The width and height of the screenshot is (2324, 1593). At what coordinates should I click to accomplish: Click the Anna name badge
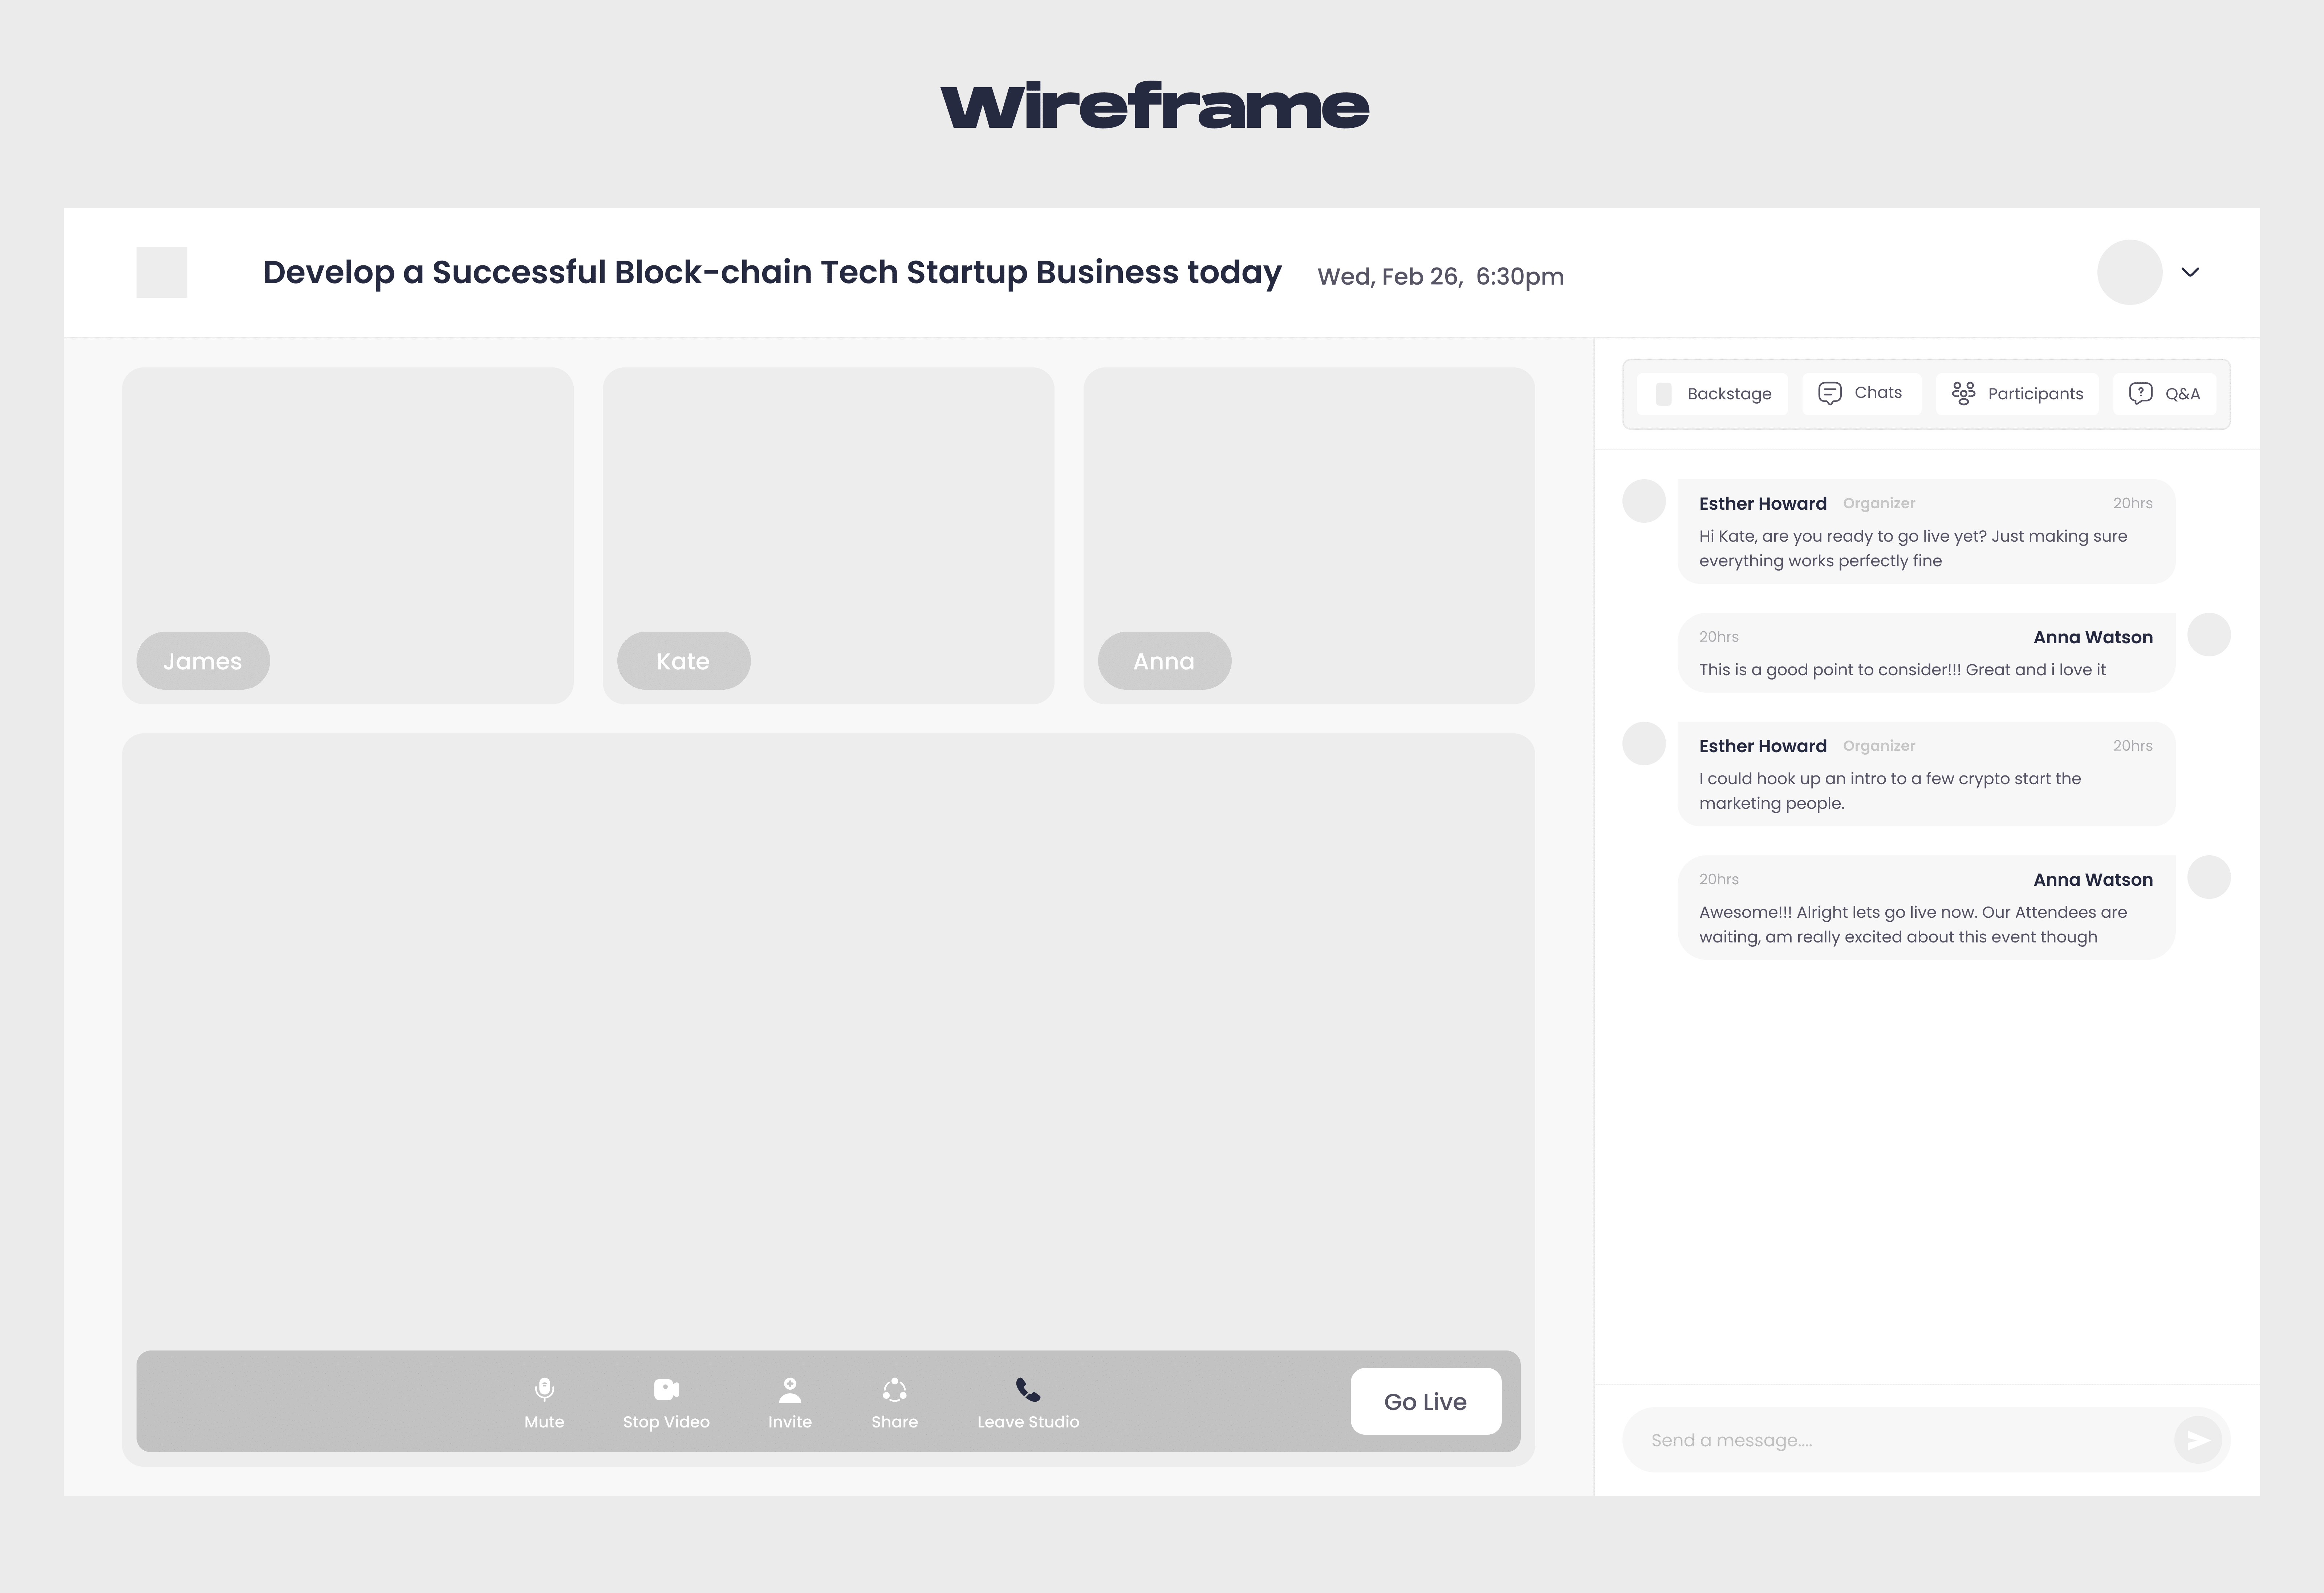click(x=1165, y=661)
